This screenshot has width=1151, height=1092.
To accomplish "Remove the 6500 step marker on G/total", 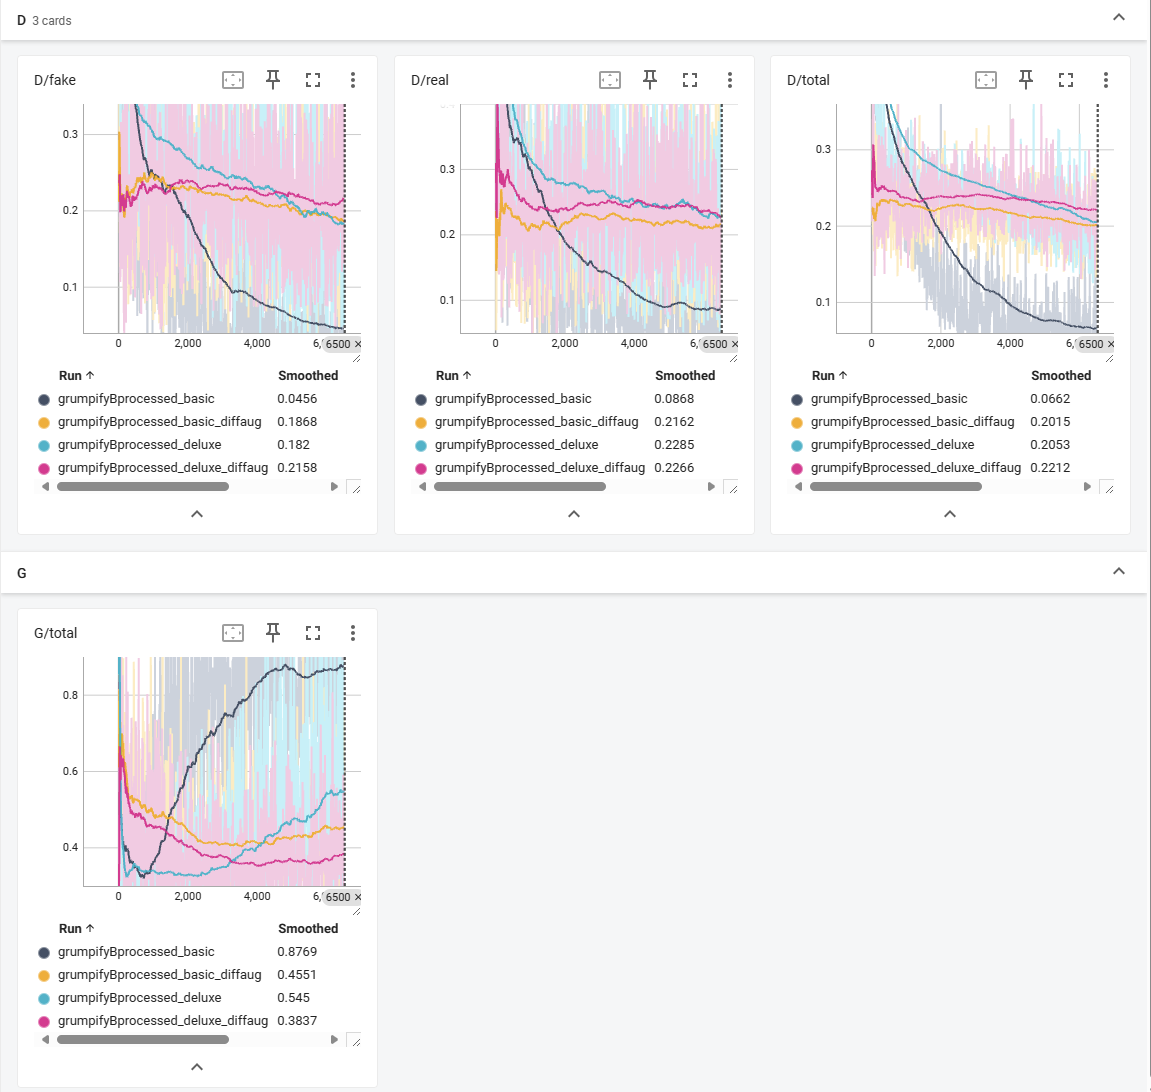I will pos(358,897).
